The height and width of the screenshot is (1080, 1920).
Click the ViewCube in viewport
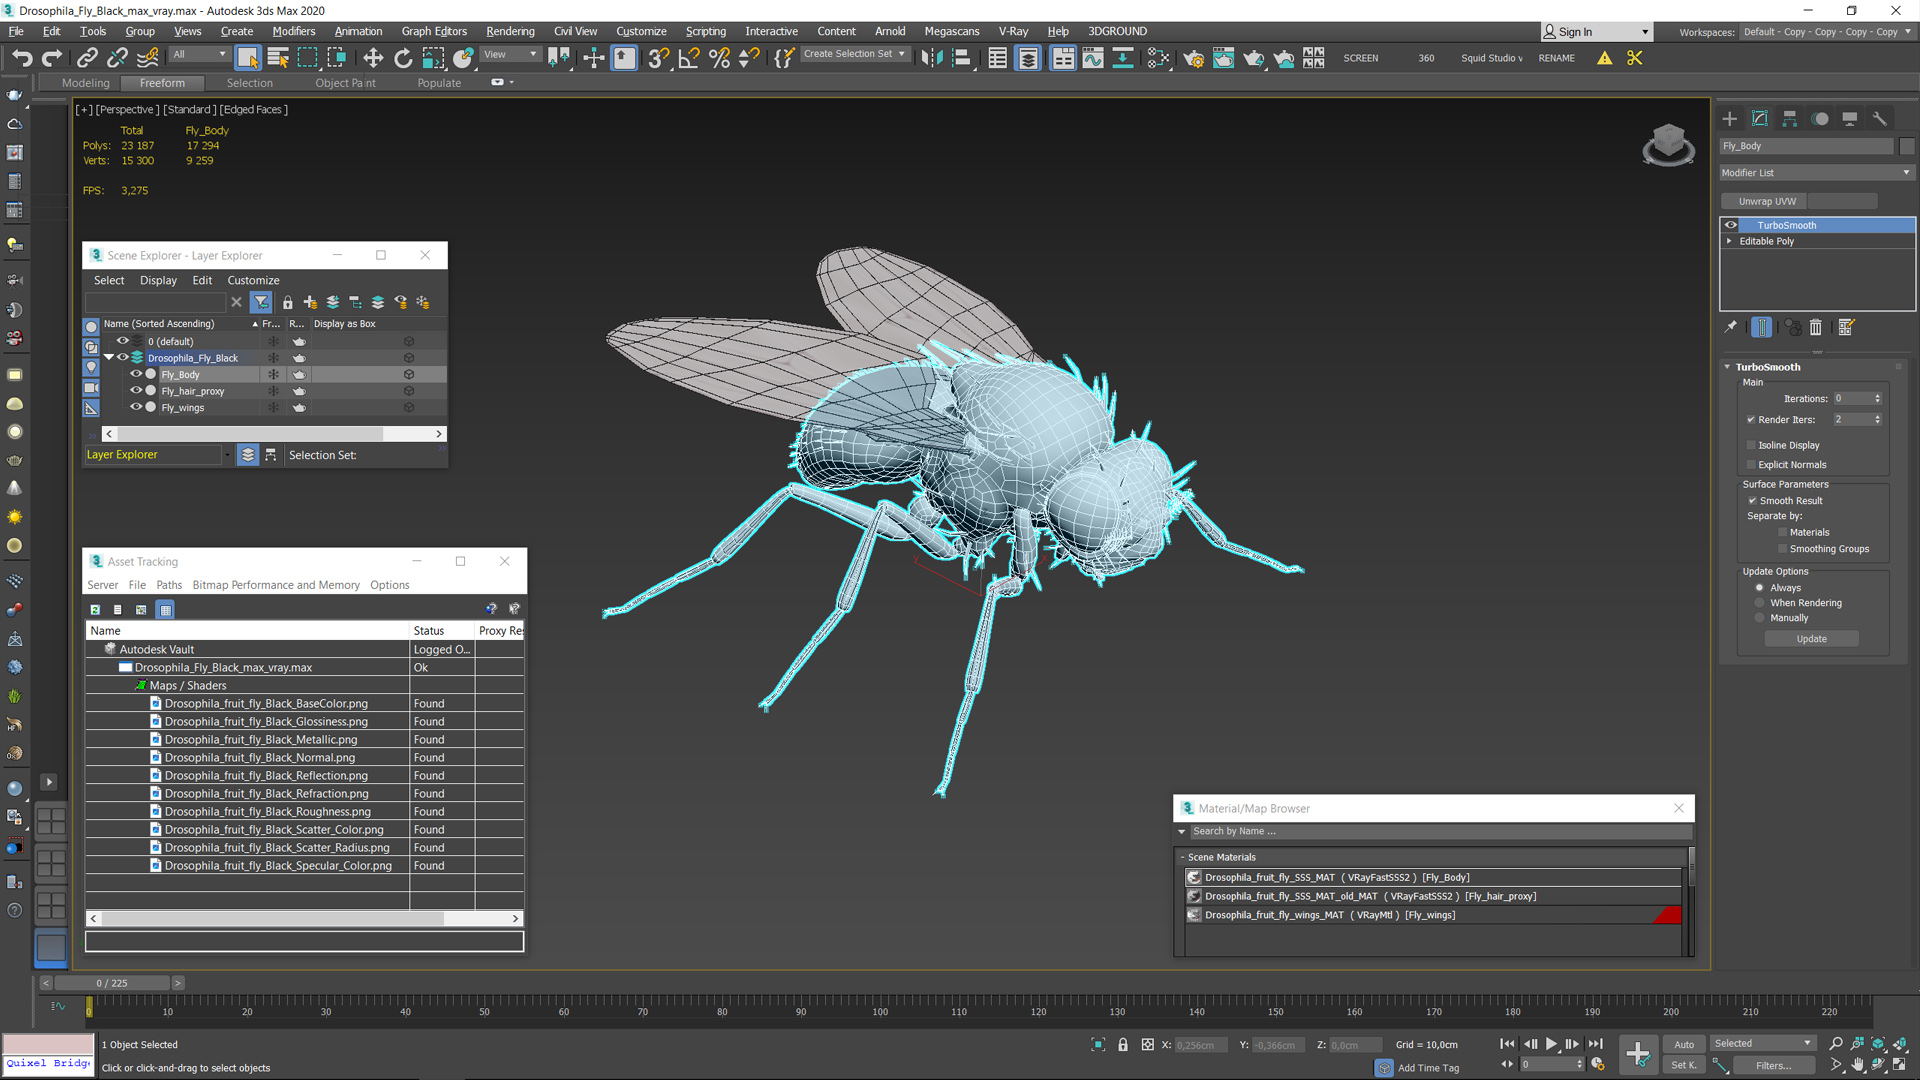tap(1668, 145)
